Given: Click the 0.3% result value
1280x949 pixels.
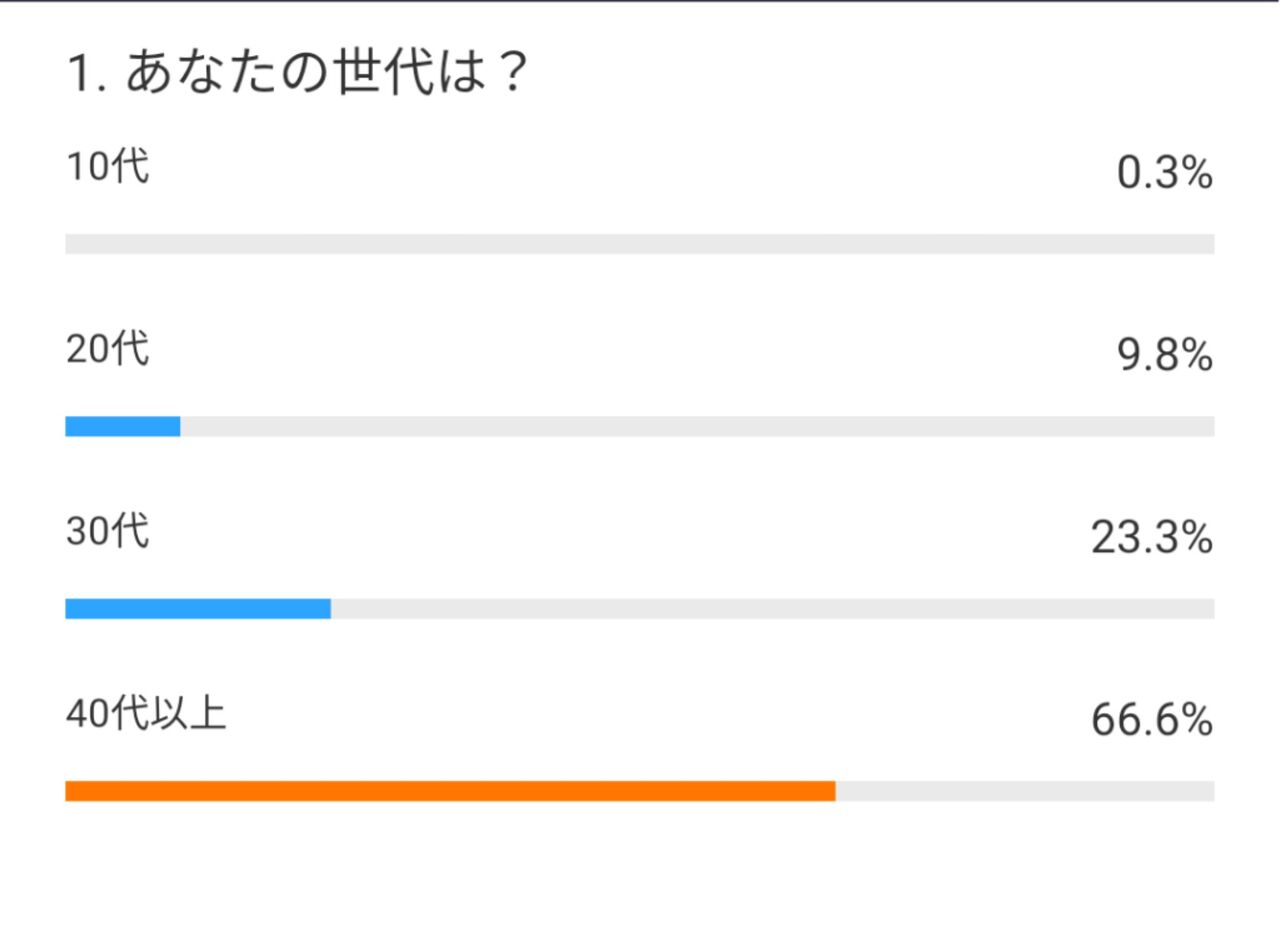Looking at the screenshot, I should [1165, 175].
